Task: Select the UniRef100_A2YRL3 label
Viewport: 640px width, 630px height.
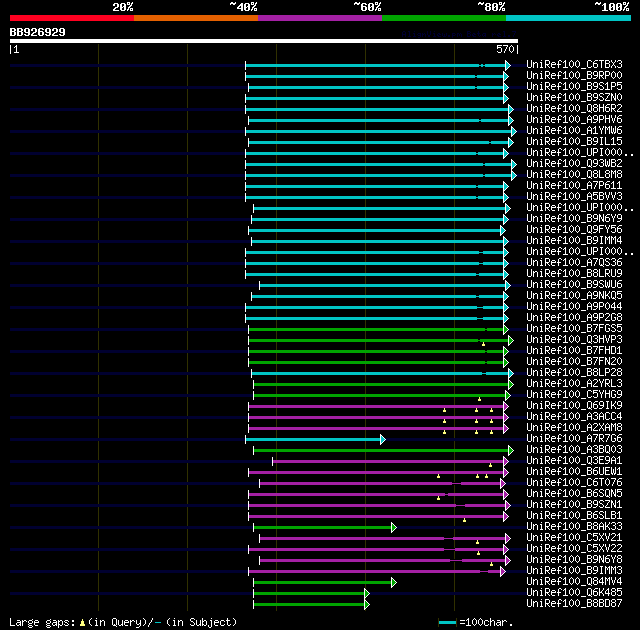Action: tap(574, 384)
